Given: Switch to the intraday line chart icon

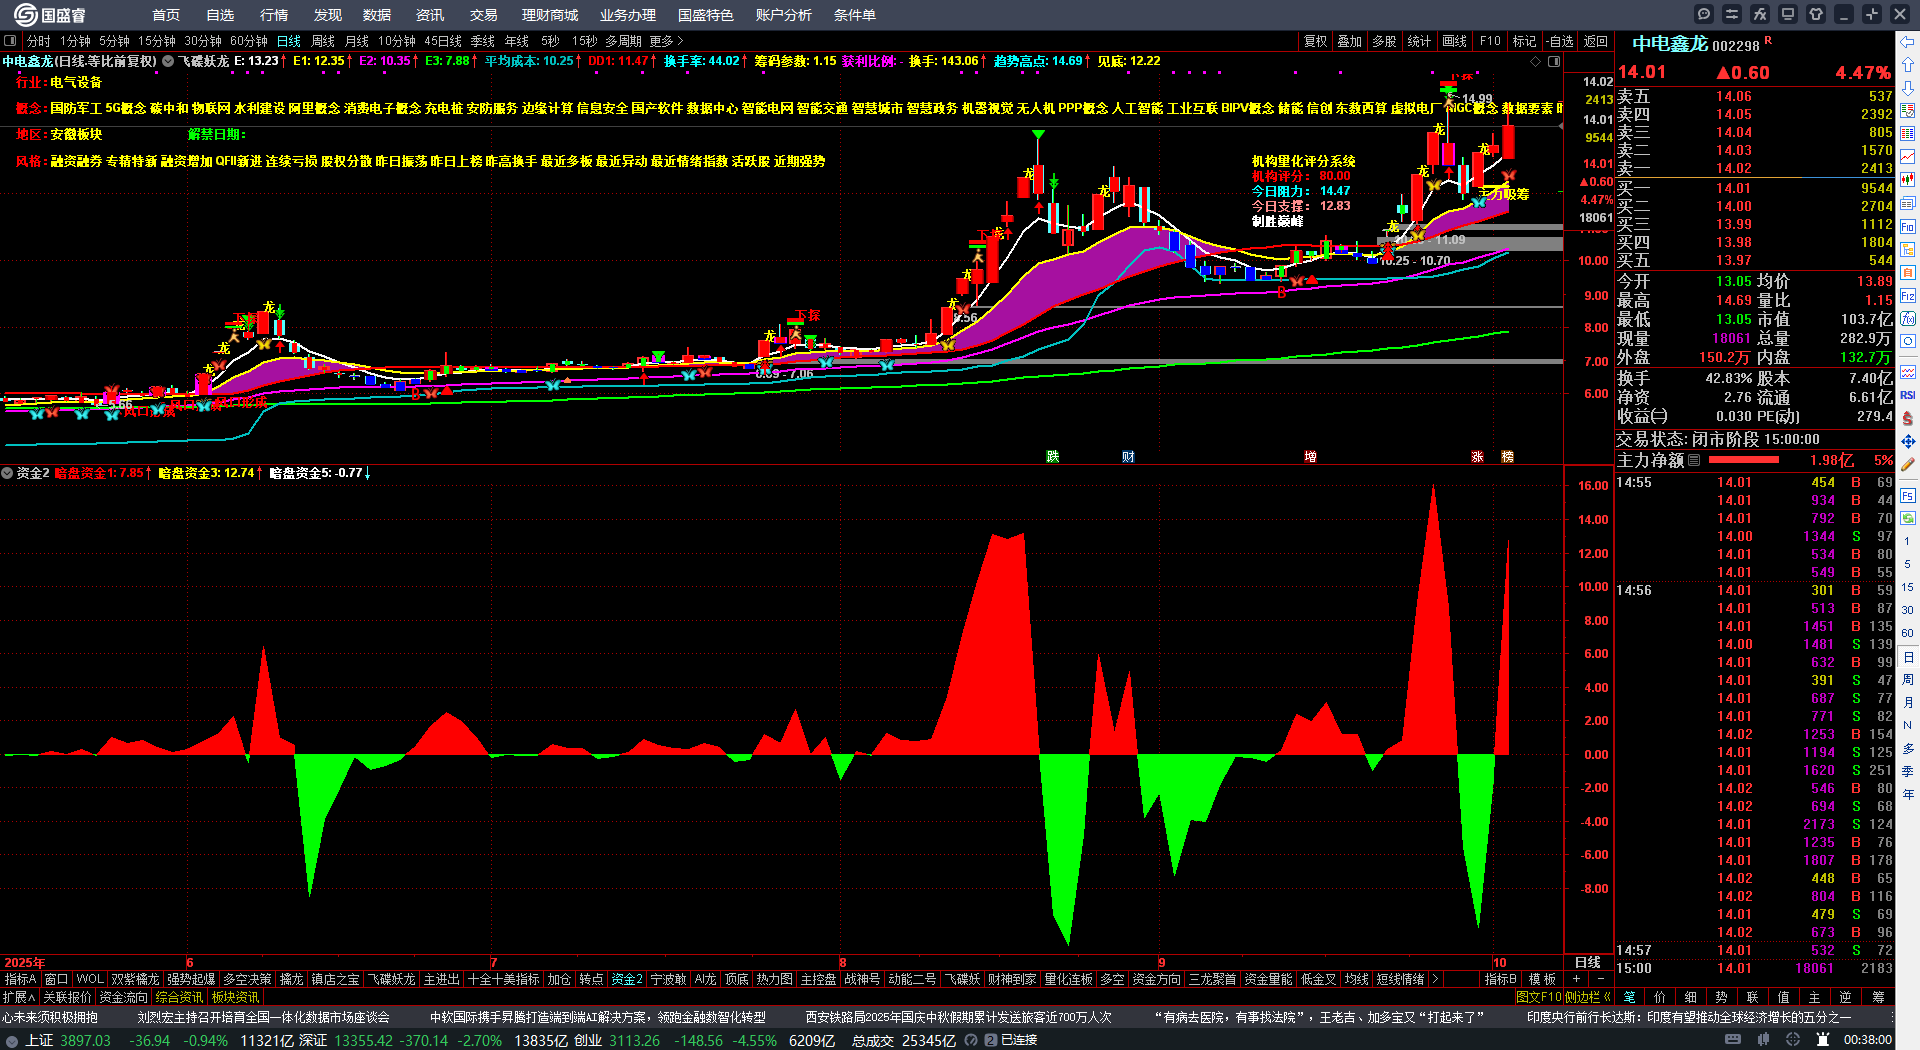Looking at the screenshot, I should (1908, 156).
